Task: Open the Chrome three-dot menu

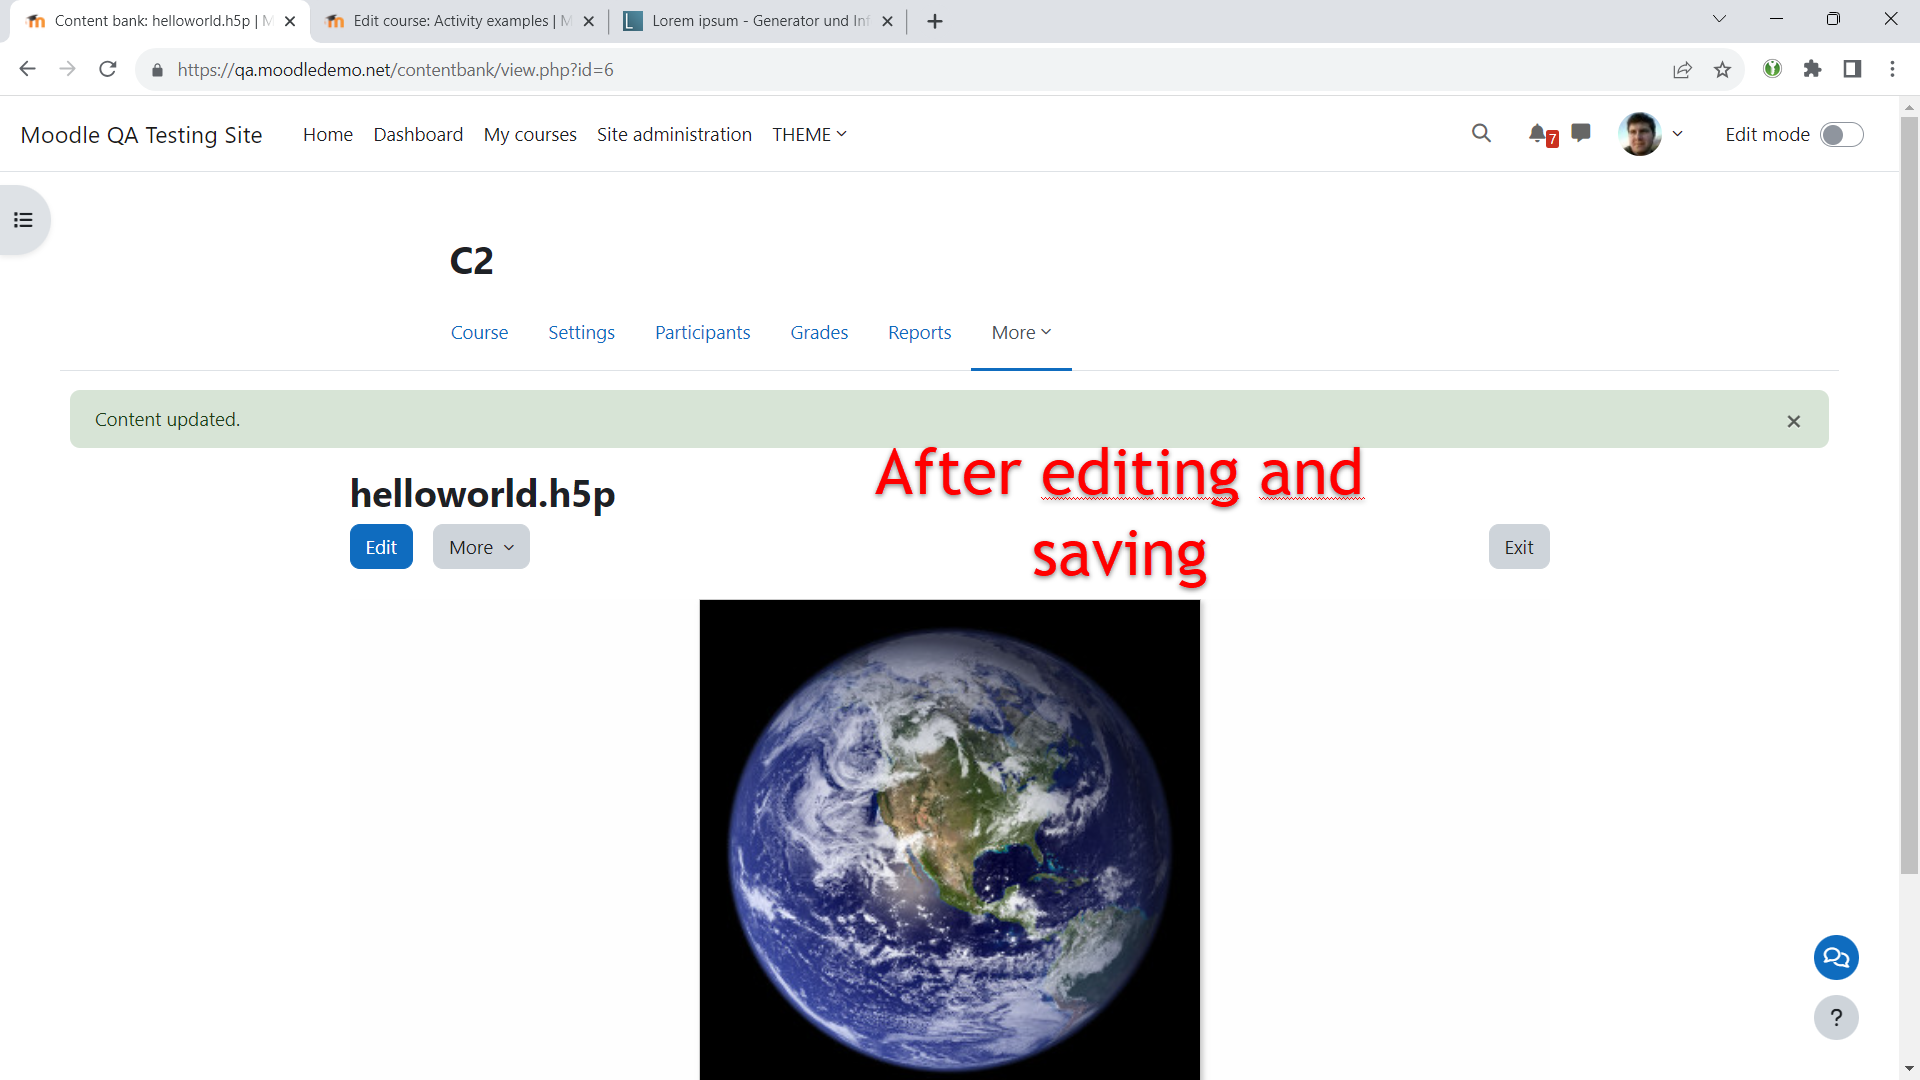Action: tap(1892, 69)
